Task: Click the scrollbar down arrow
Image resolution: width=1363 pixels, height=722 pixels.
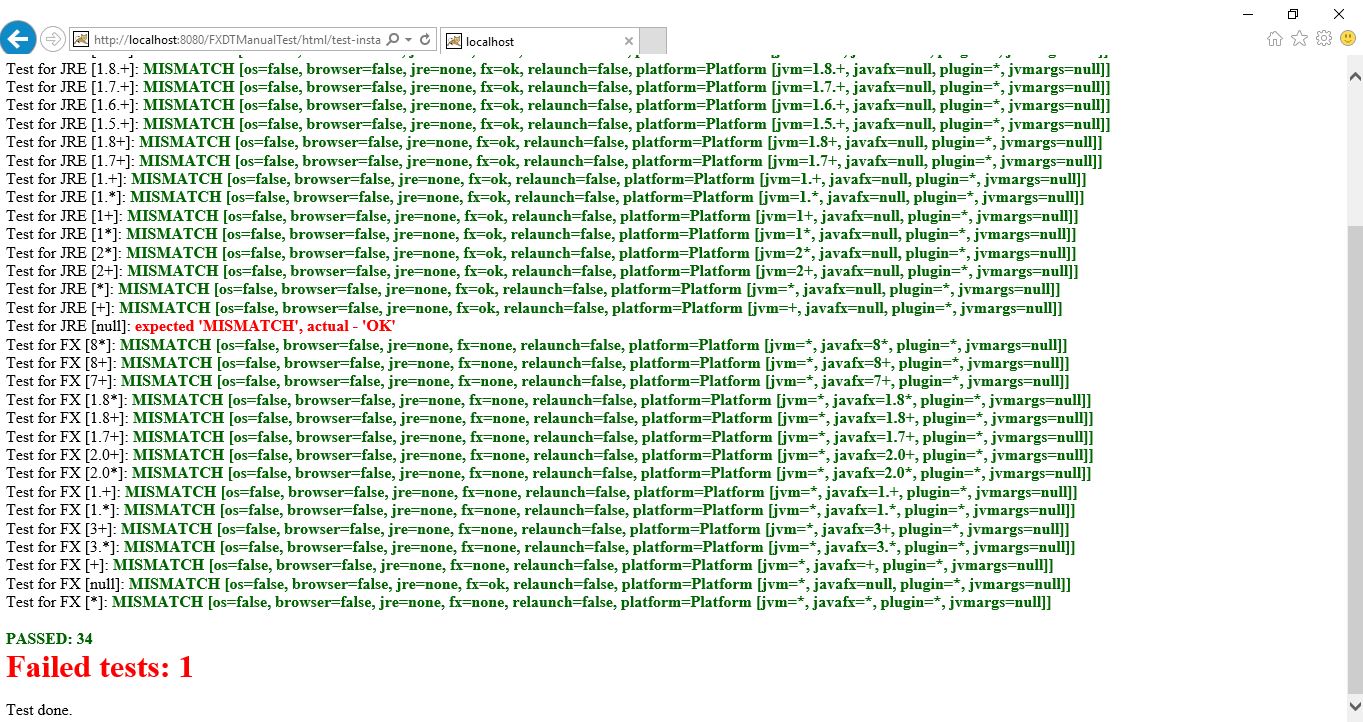Action: 1354,707
